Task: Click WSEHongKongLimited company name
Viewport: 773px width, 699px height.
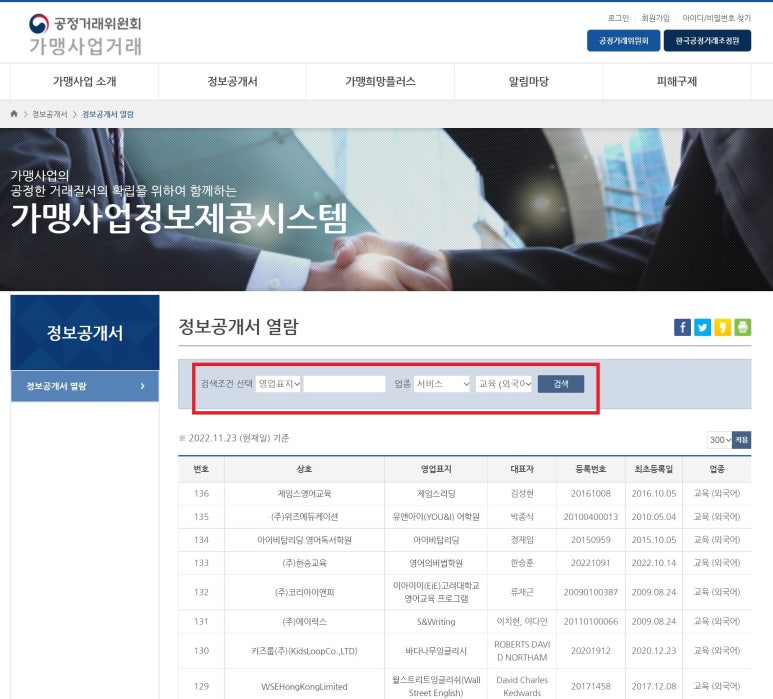Action: coord(304,686)
